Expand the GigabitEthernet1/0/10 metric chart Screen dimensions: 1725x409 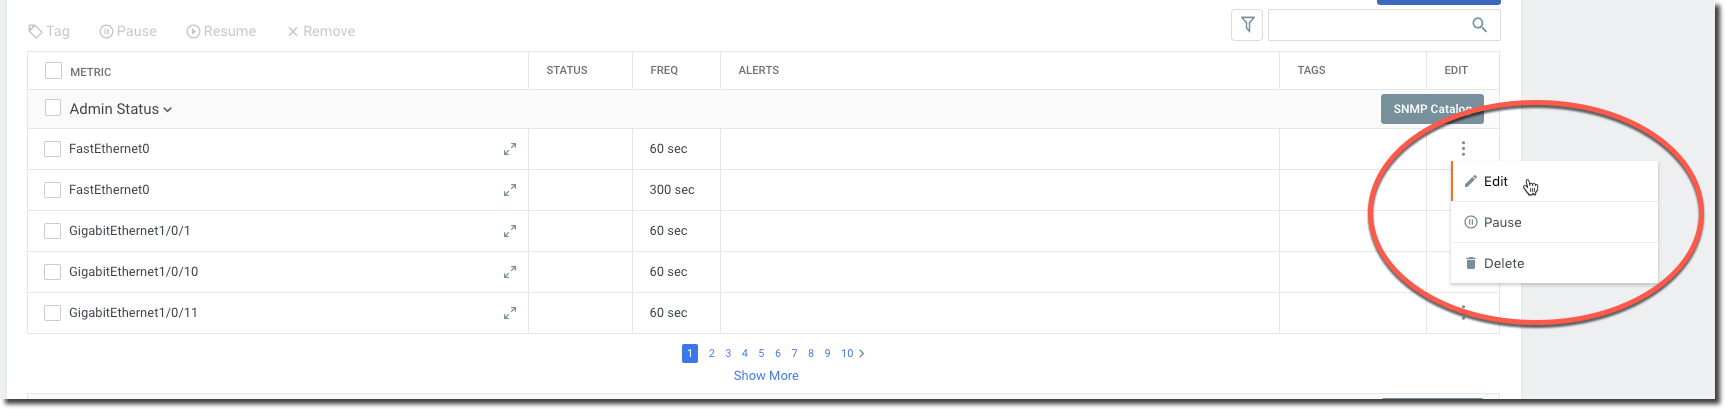pos(510,272)
